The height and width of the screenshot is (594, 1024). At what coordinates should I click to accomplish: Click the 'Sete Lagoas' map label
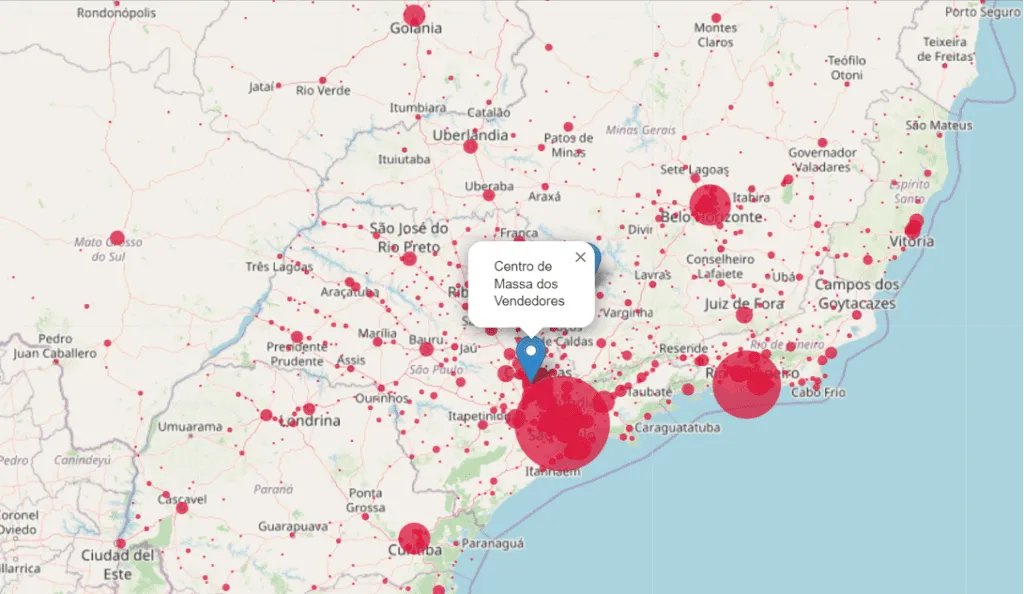pos(694,170)
